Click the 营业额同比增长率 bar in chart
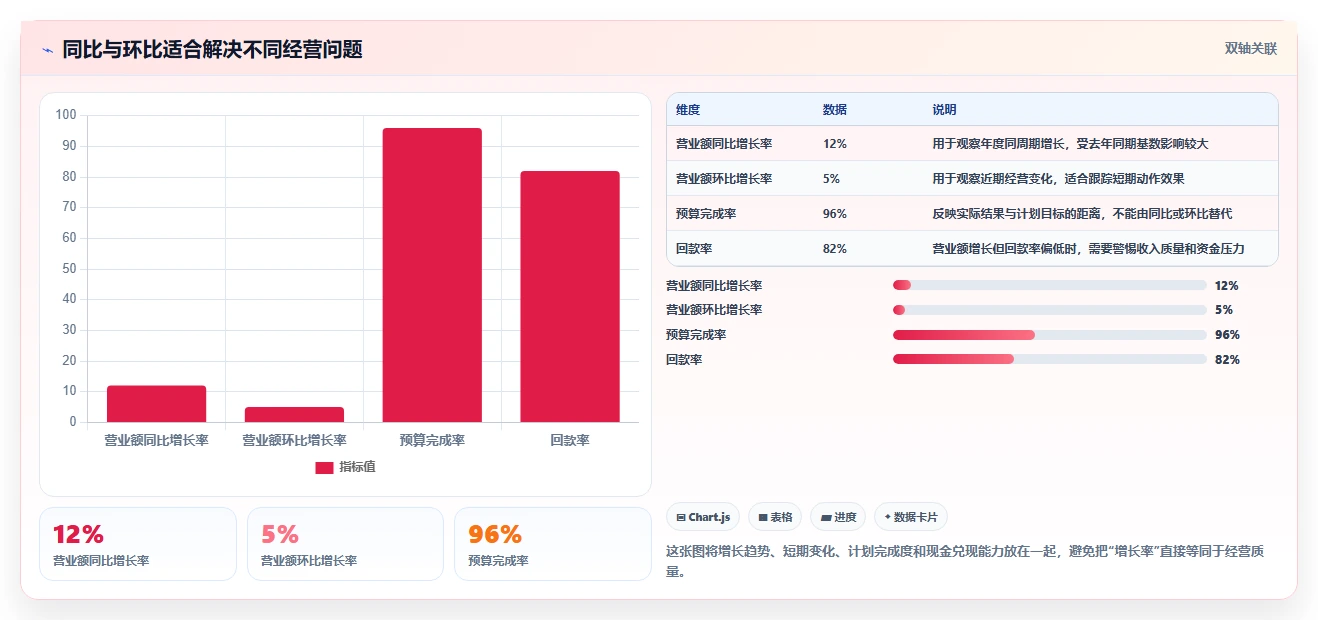 [156, 404]
